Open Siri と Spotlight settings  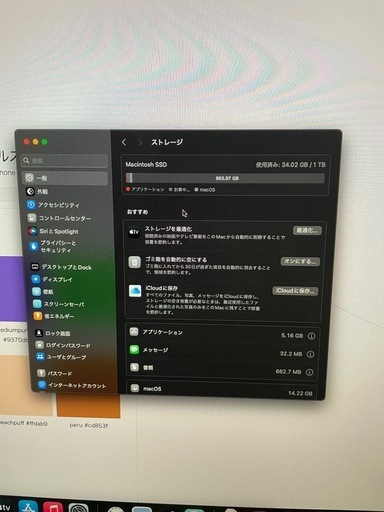[53, 231]
